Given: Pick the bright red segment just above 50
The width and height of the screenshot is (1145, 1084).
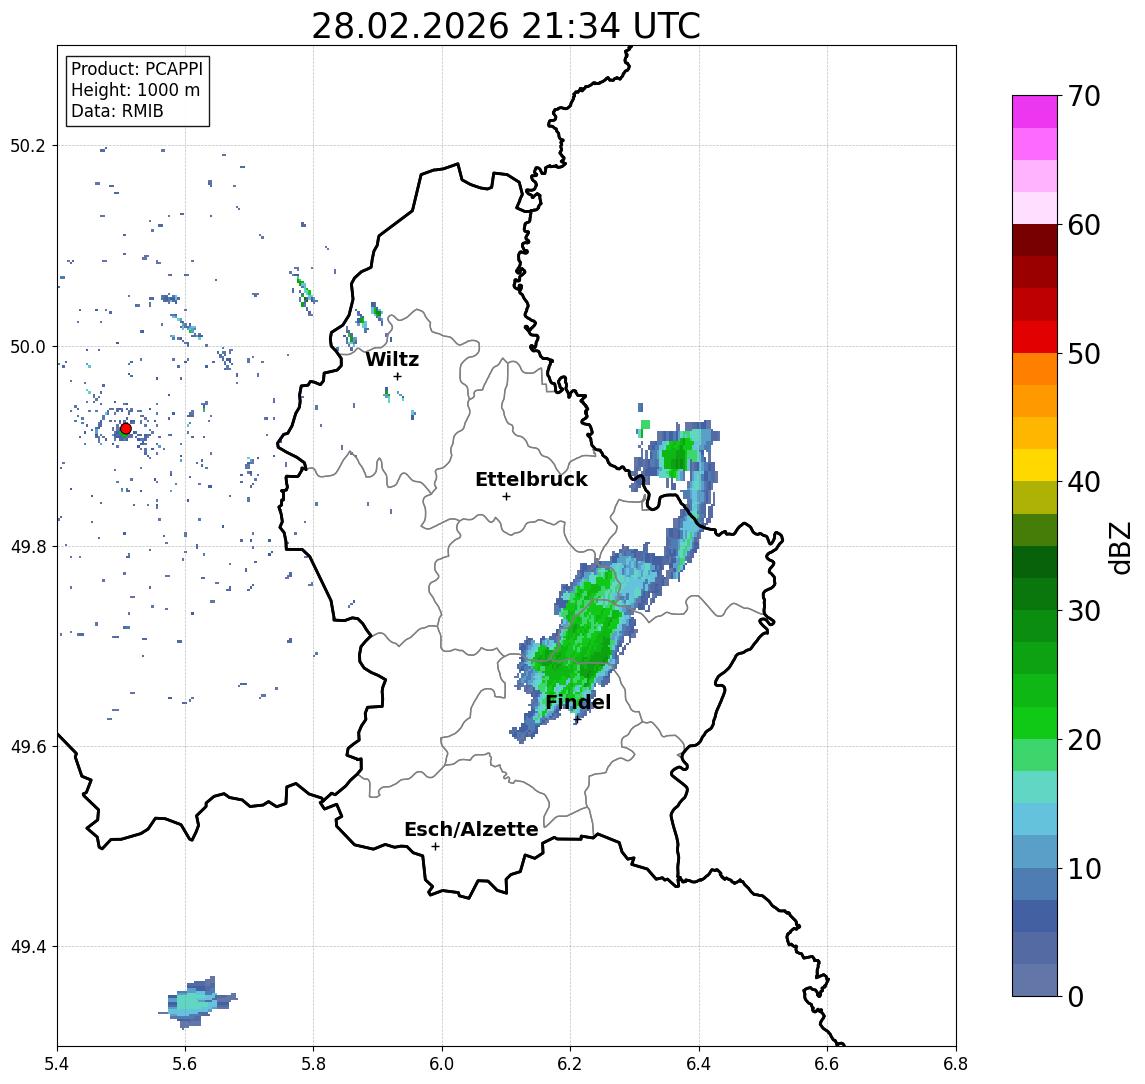Looking at the screenshot, I should [x=1035, y=337].
